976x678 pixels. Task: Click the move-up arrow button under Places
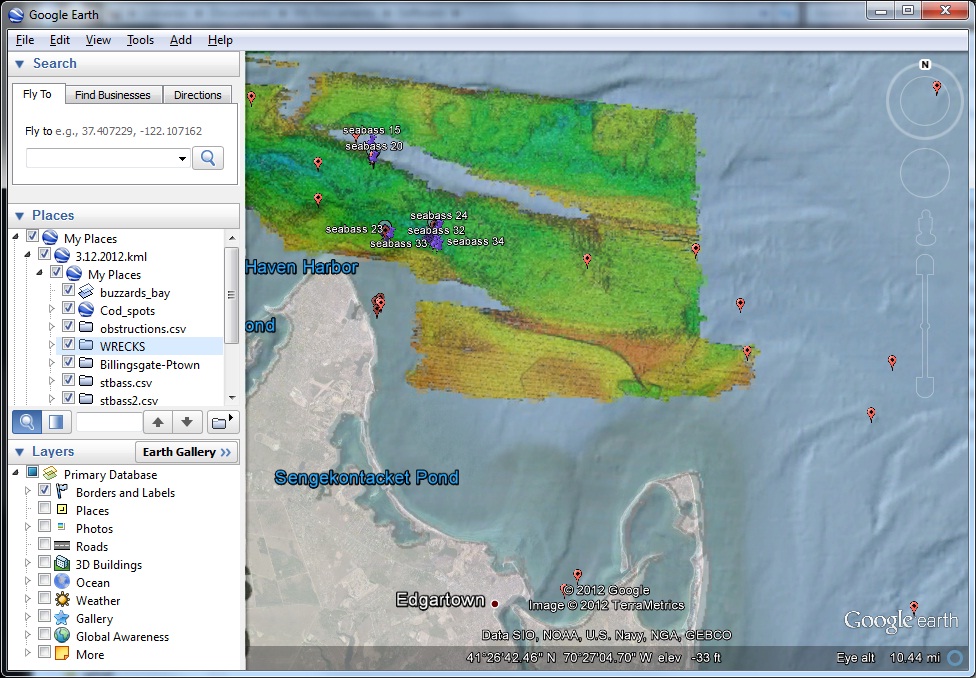(x=157, y=422)
